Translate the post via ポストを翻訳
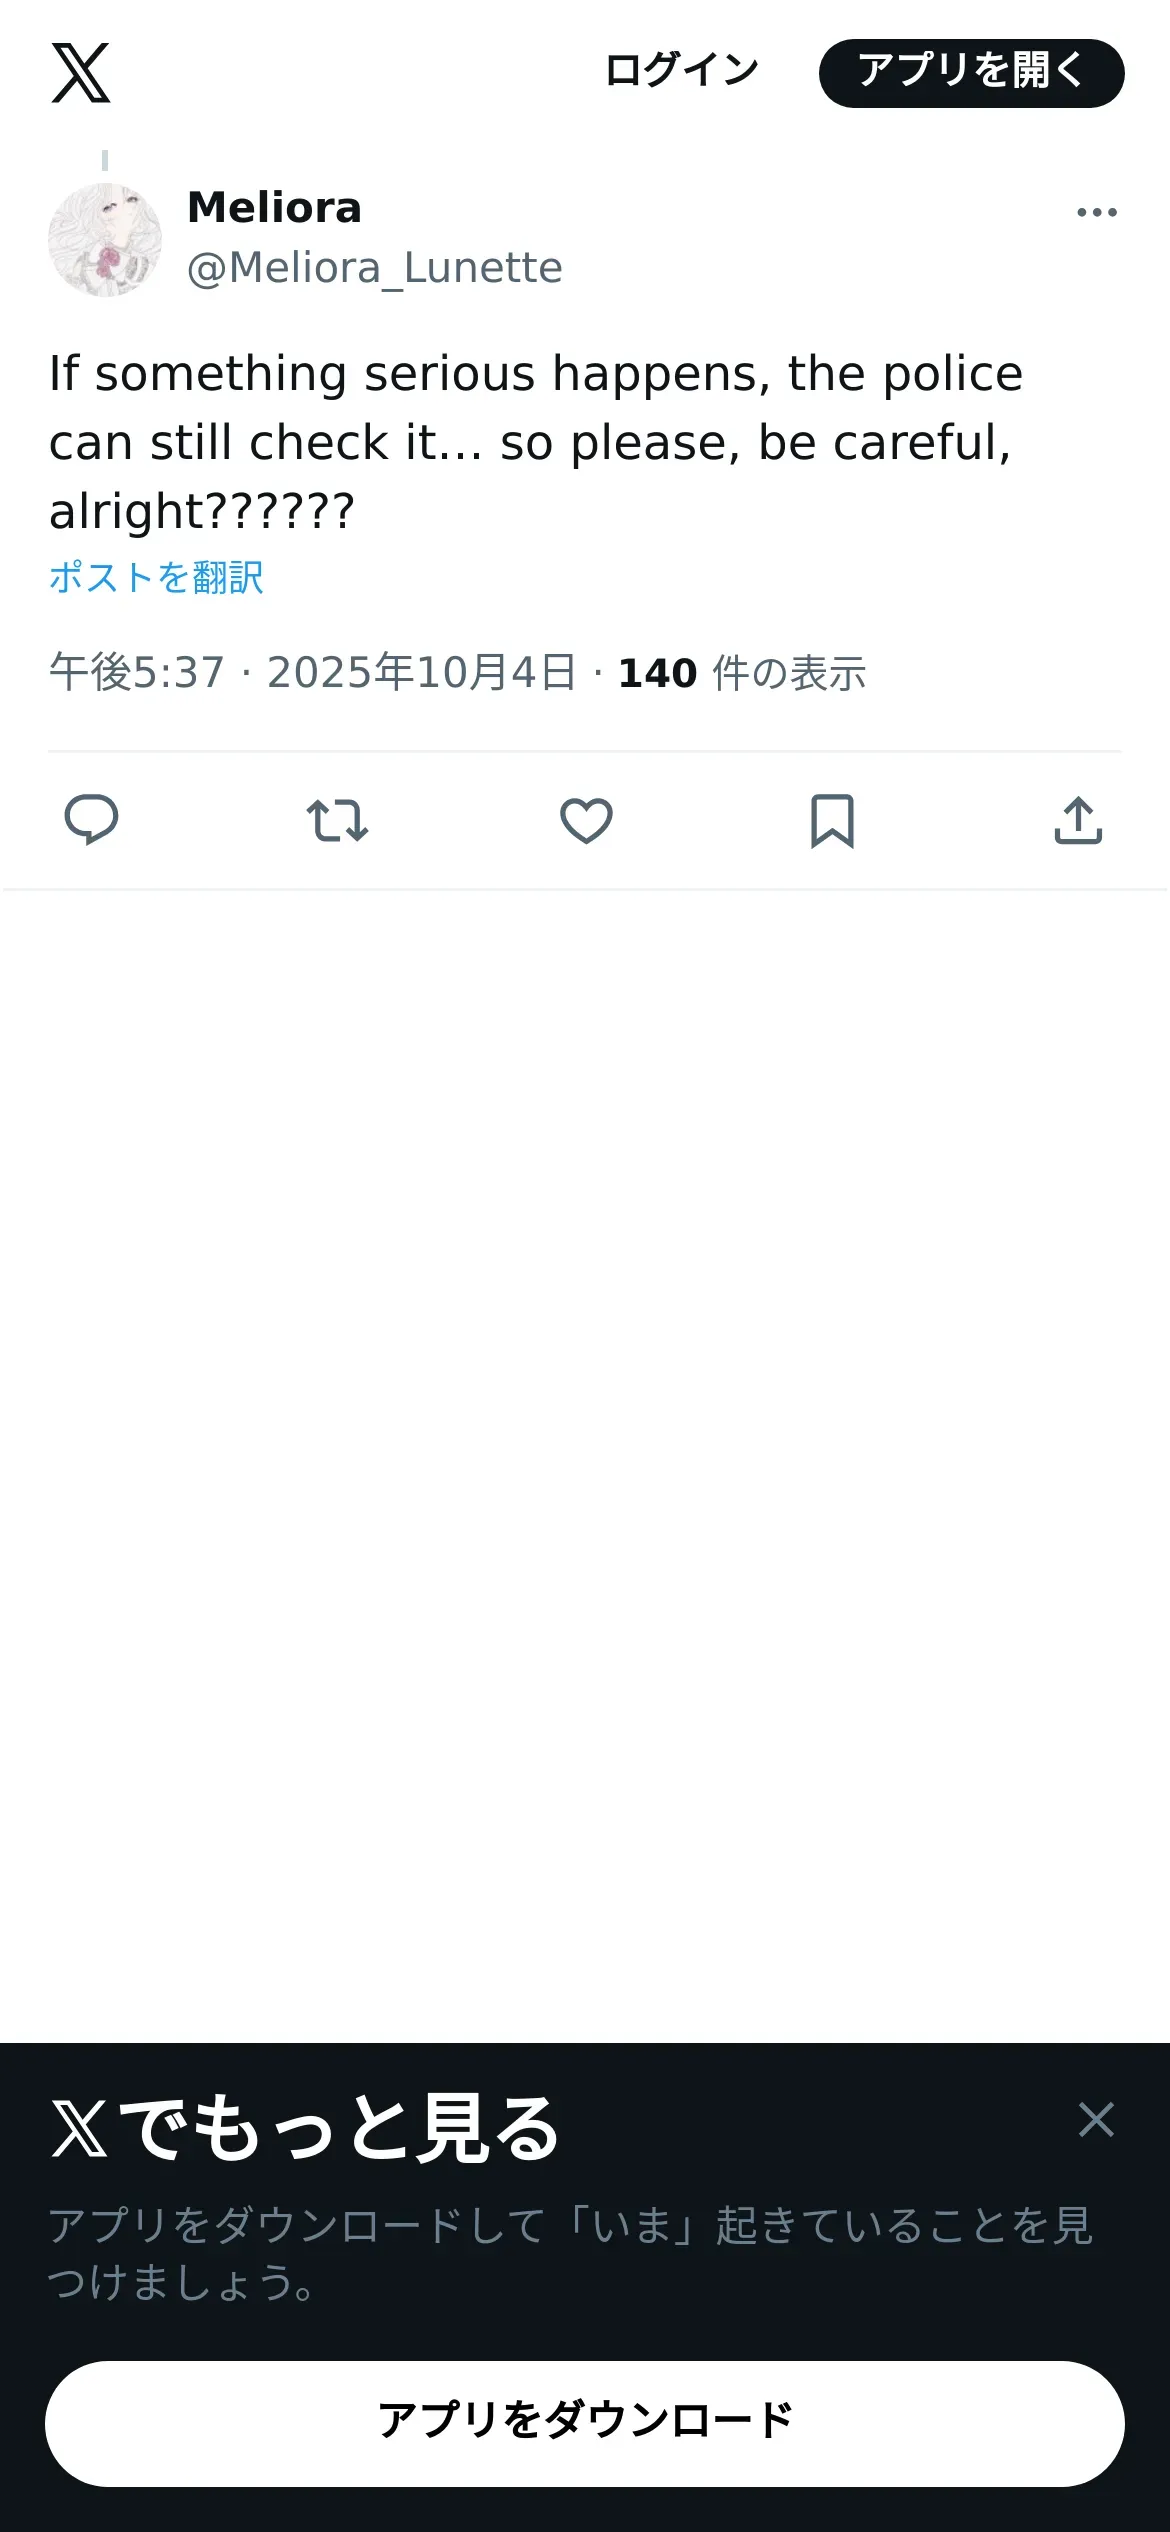 (156, 577)
